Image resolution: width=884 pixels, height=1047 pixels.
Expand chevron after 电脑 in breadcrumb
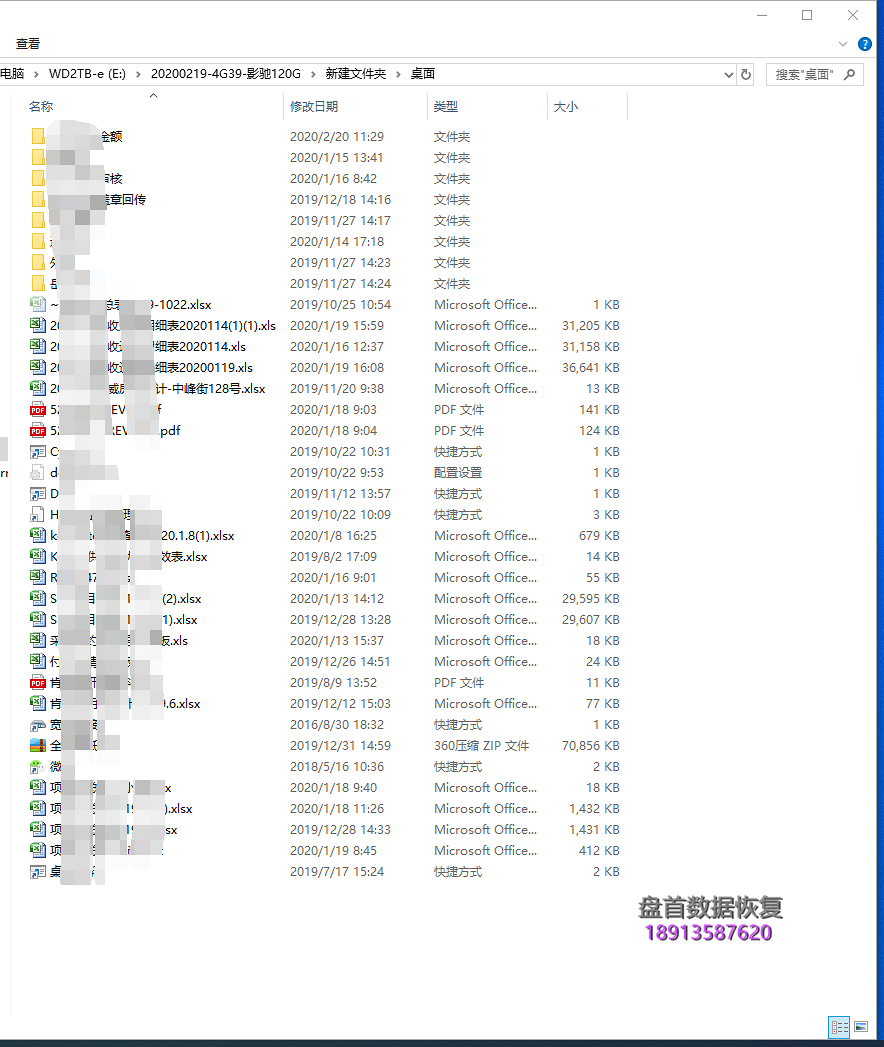point(36,74)
